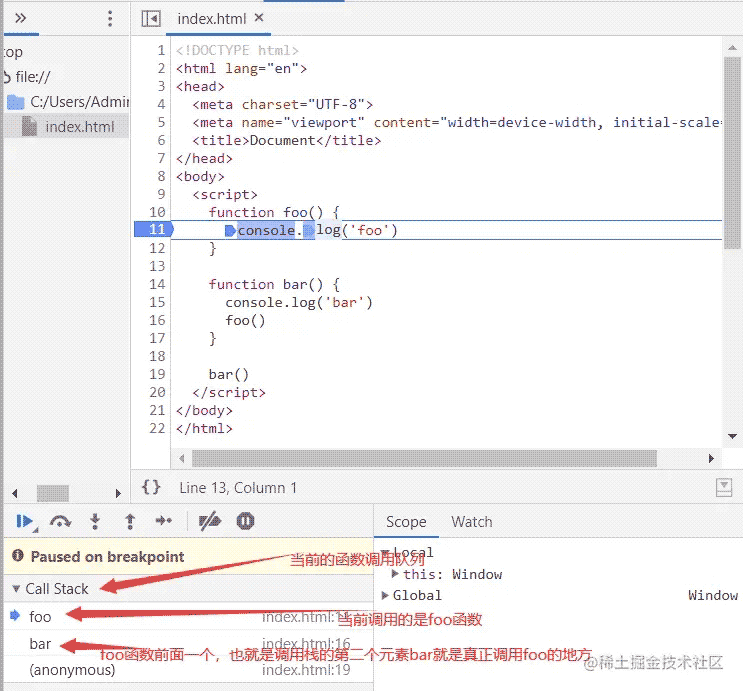The image size is (743, 691).
Task: Click the 'bar()' call on line 19
Action: [228, 374]
